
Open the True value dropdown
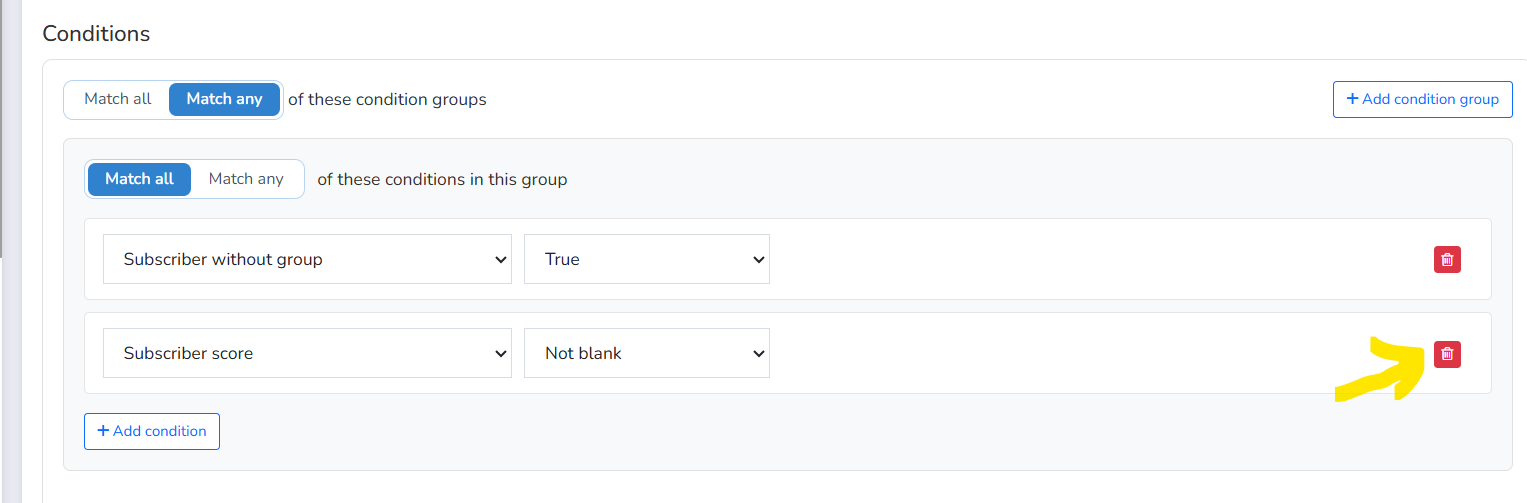click(647, 259)
